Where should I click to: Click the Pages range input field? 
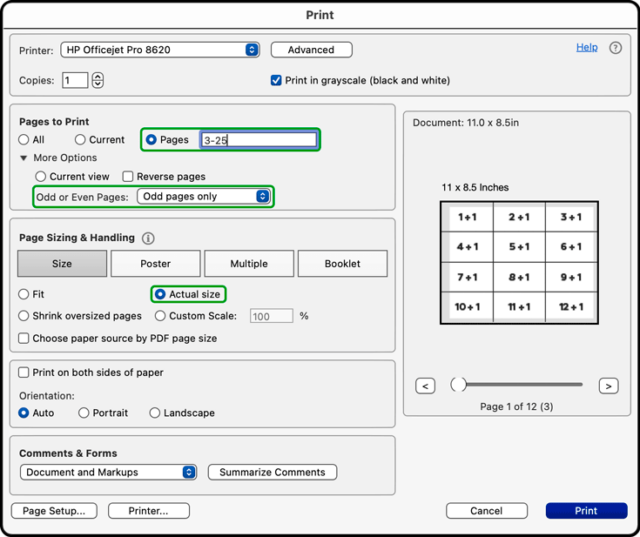258,140
